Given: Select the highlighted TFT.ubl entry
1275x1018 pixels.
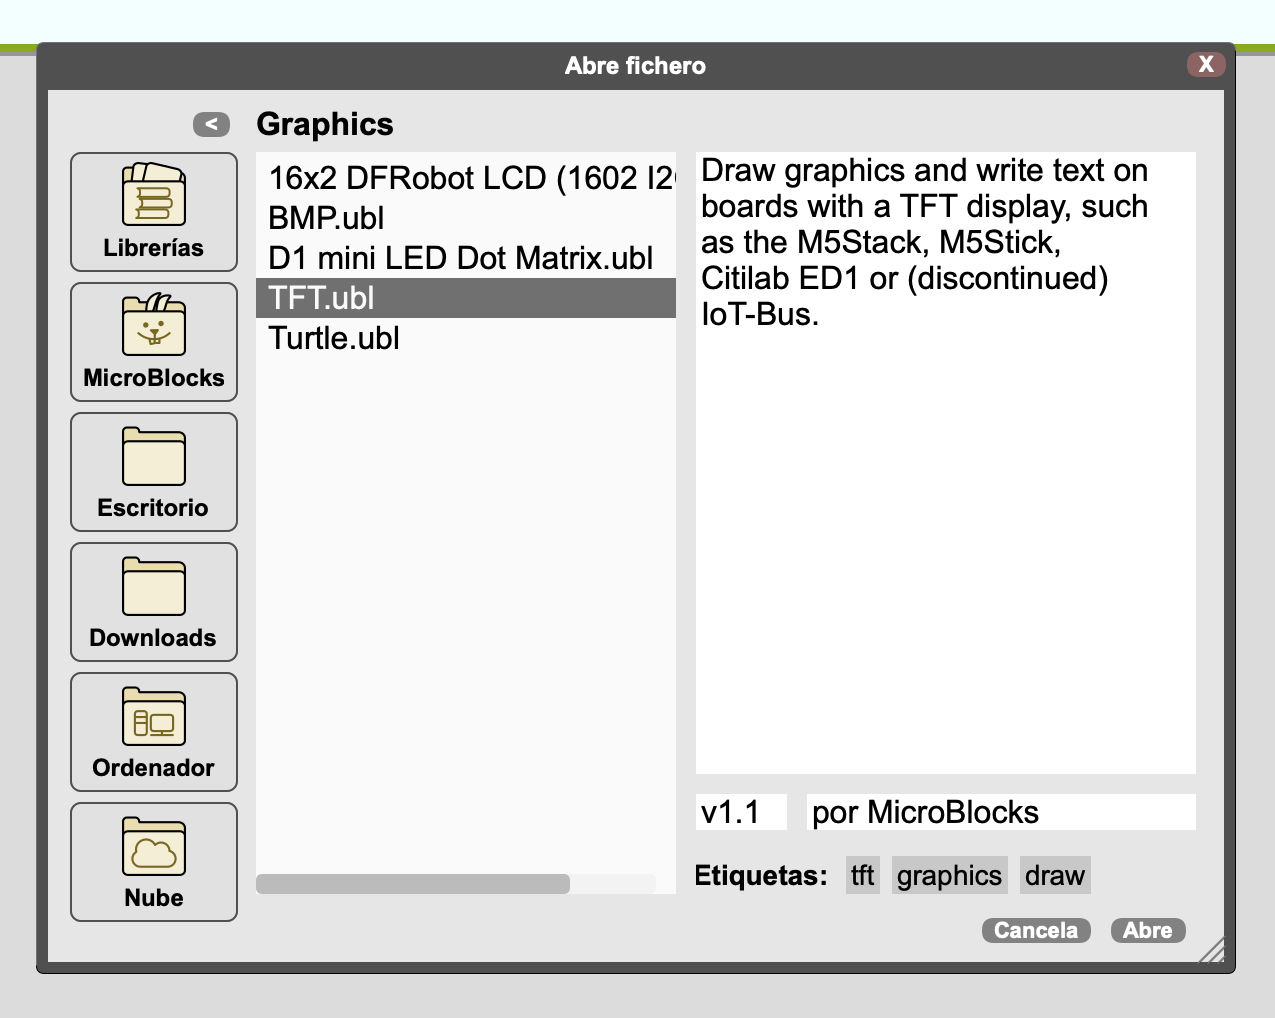Looking at the screenshot, I should (x=322, y=298).
